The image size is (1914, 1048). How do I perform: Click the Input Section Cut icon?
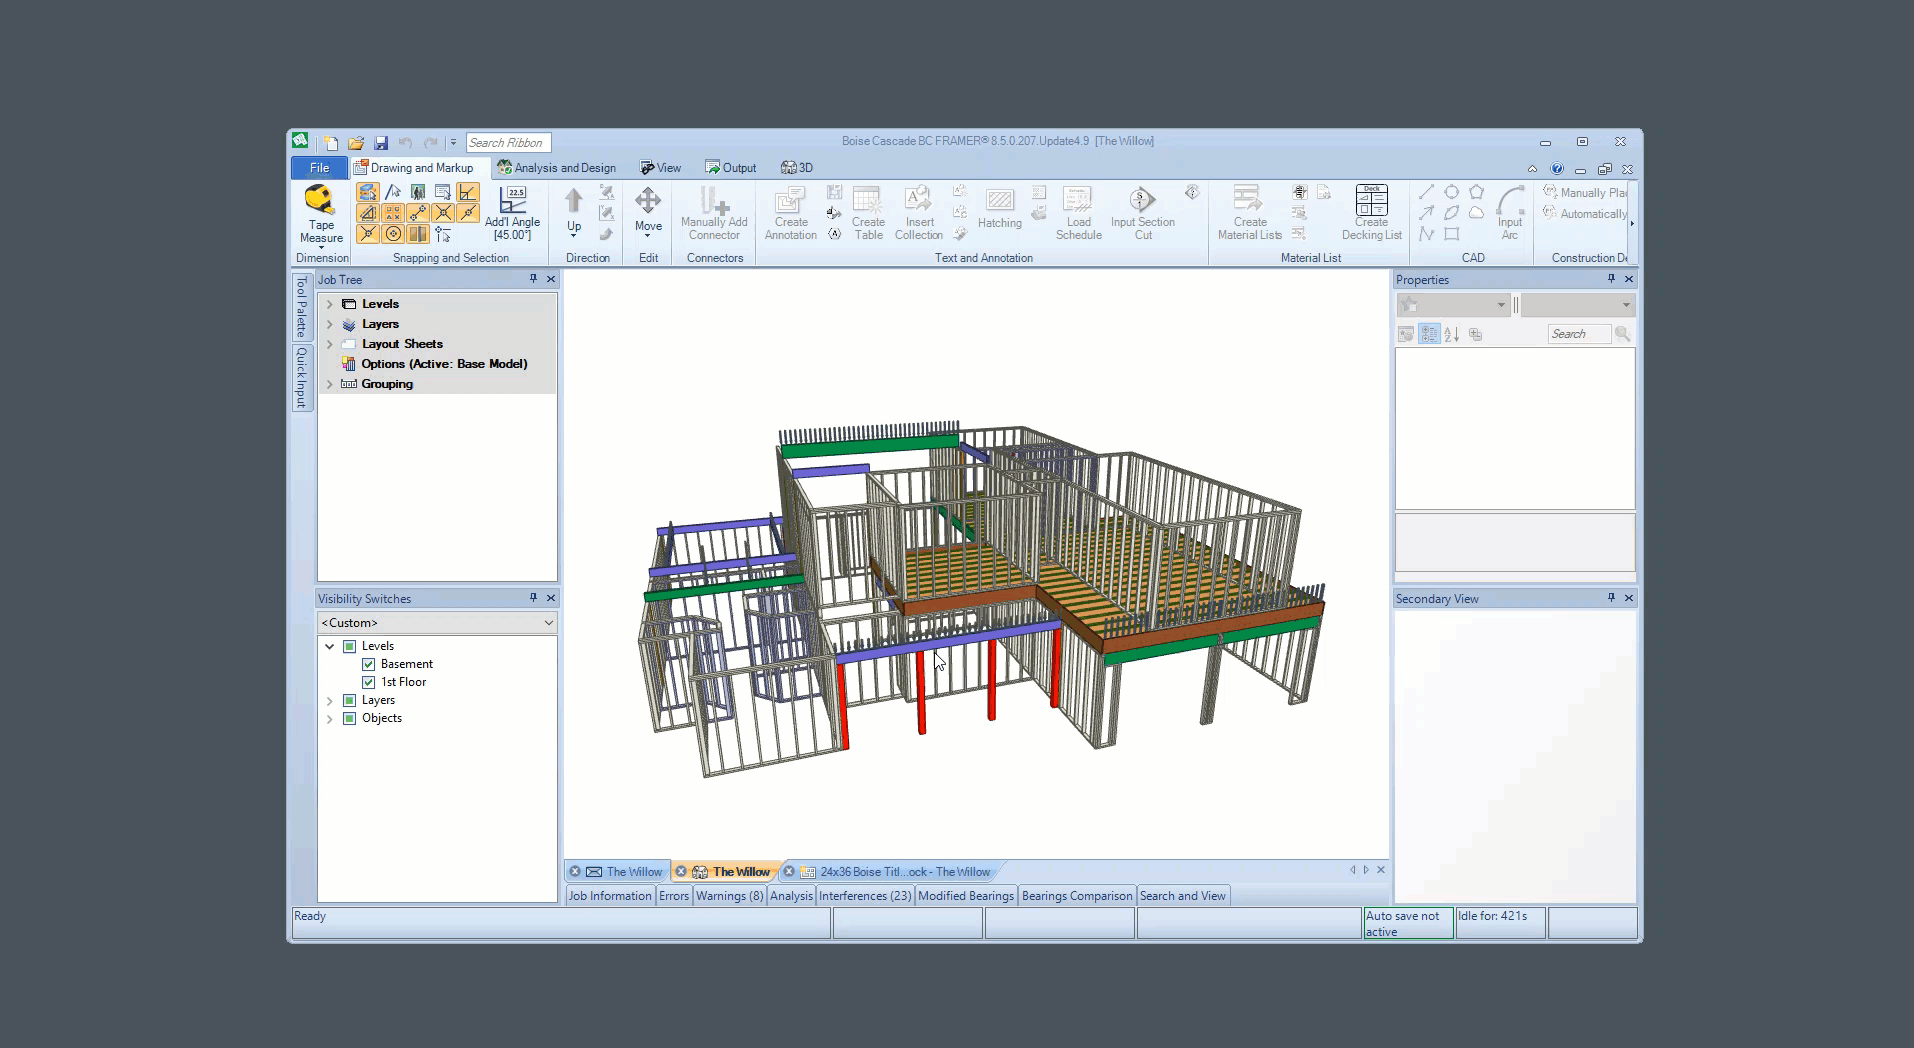[1142, 201]
